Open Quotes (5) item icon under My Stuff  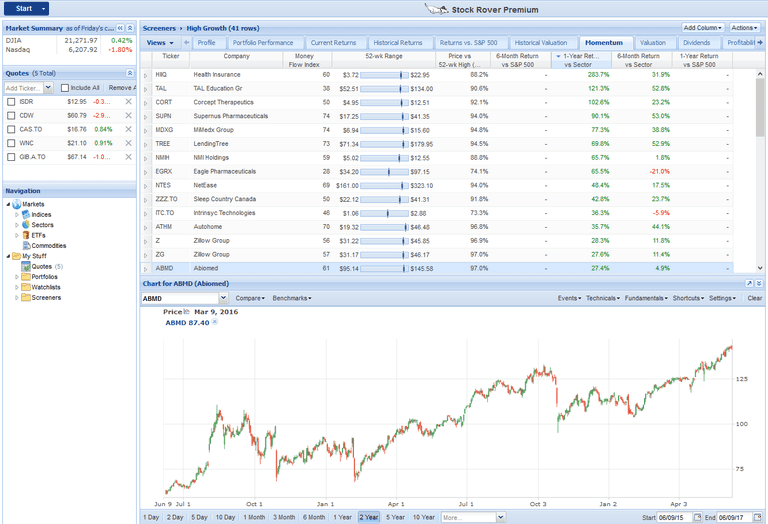tap(26, 266)
